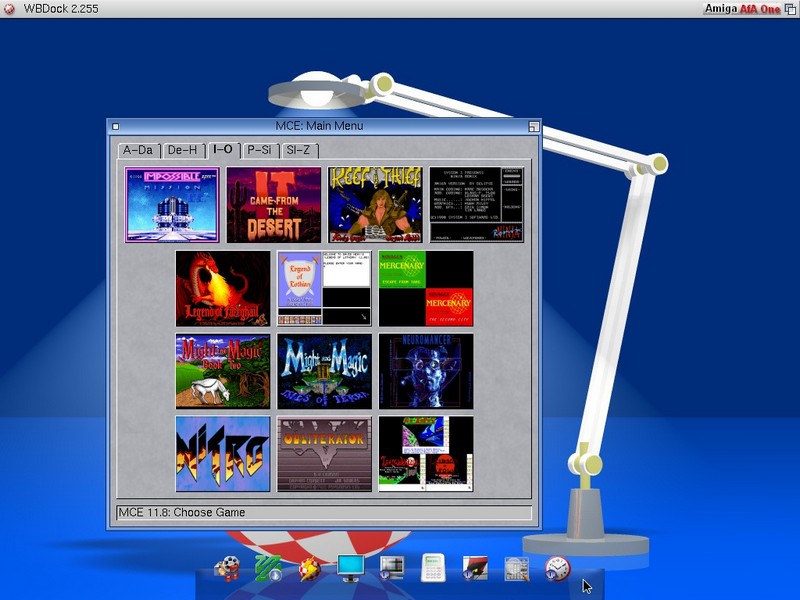This screenshot has width=800, height=600.
Task: Open the calendar grid dock icon
Action: click(x=516, y=569)
